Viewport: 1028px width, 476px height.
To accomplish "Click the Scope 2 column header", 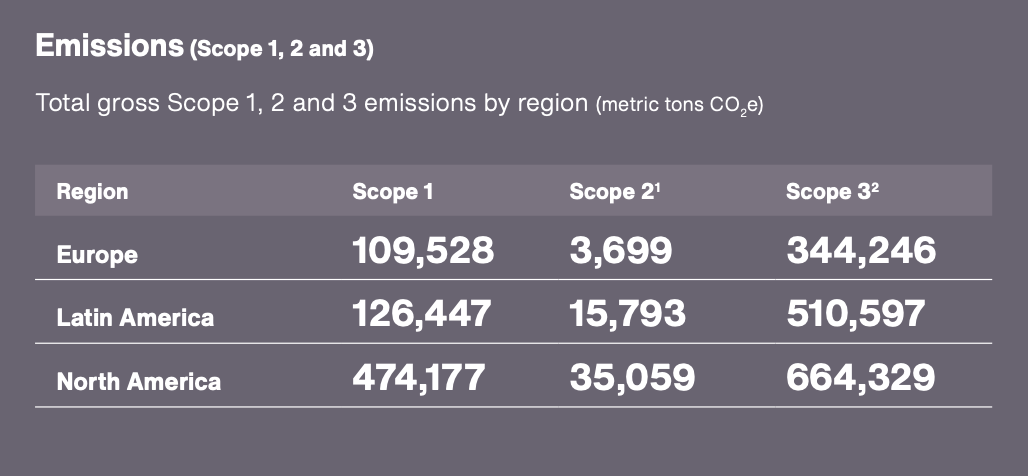I will coord(614,191).
